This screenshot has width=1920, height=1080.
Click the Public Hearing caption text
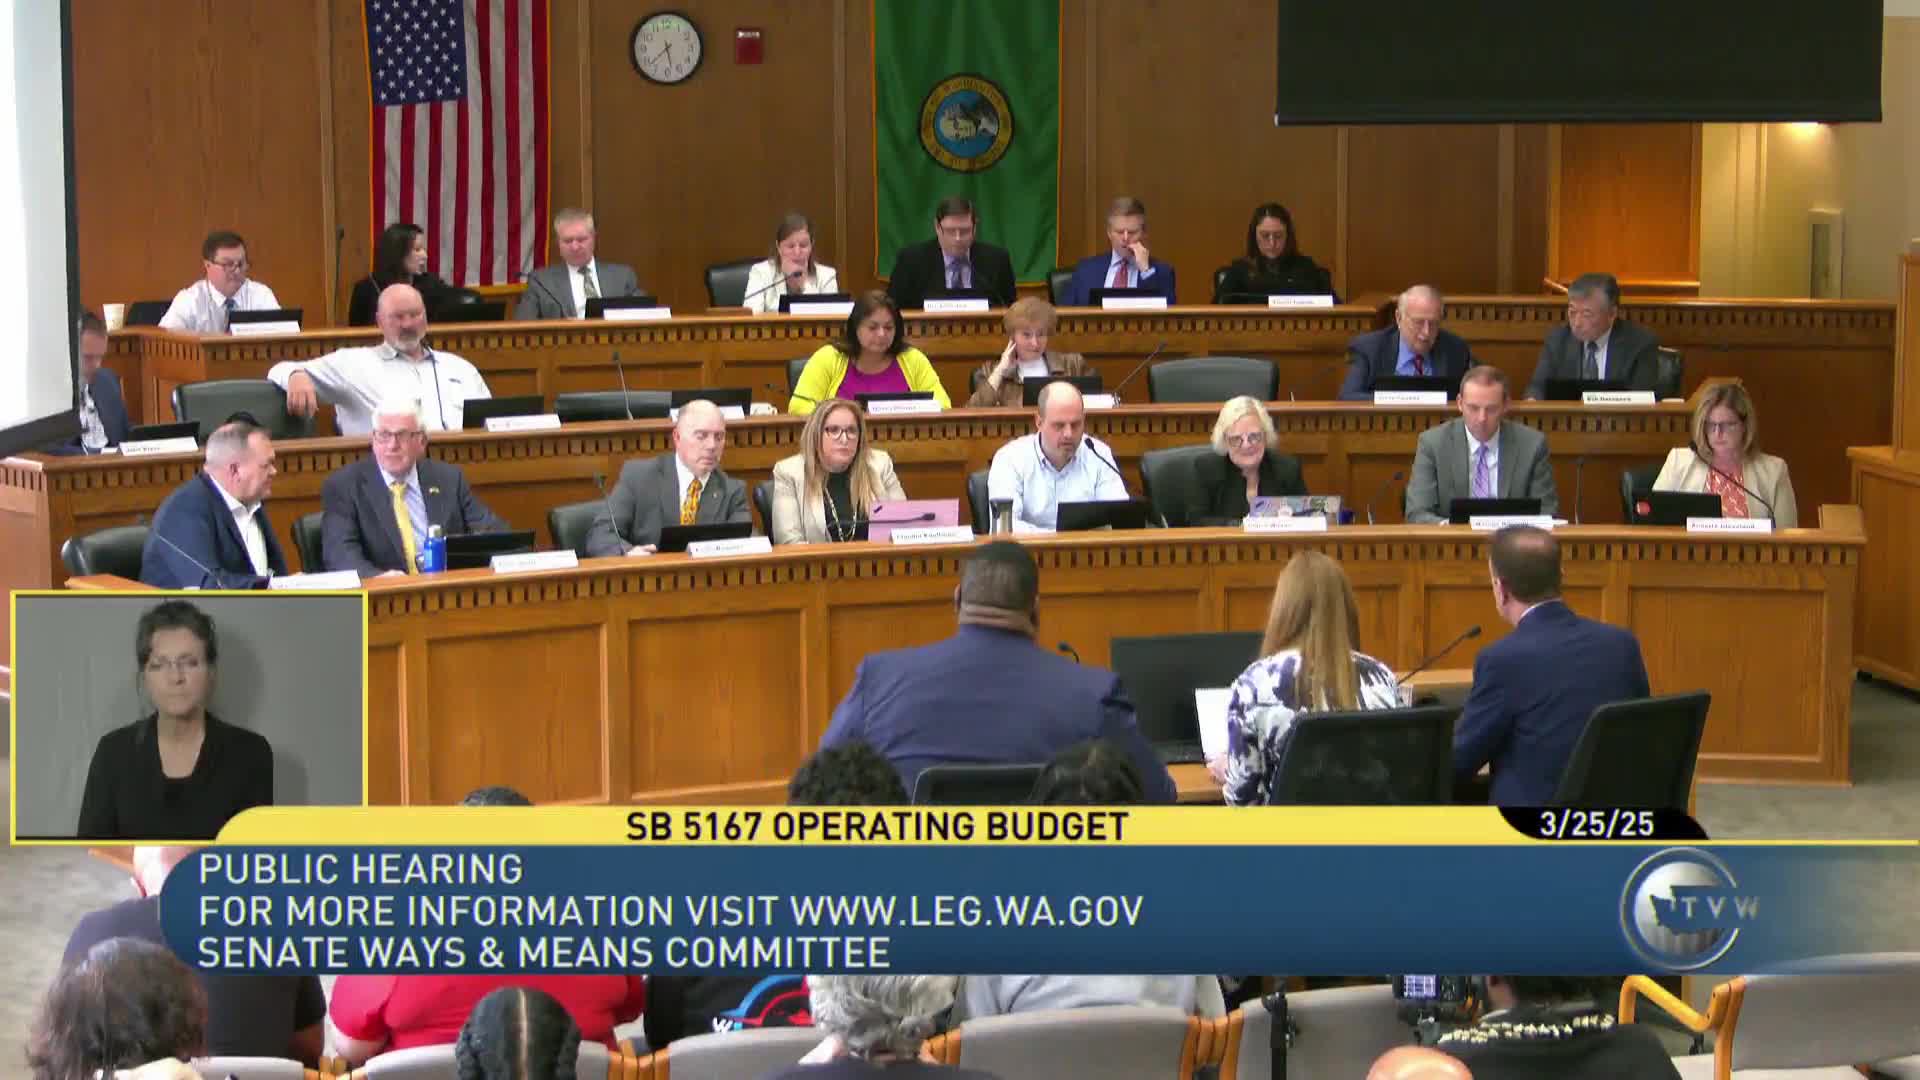(x=360, y=869)
